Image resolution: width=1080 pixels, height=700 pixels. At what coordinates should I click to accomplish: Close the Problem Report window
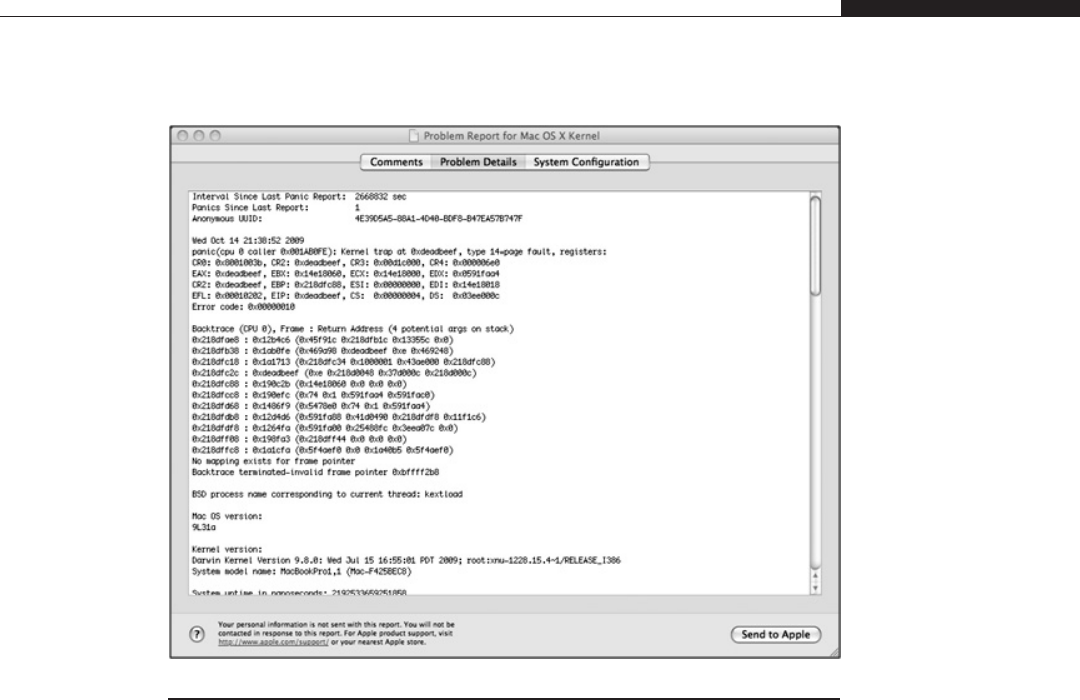tap(183, 136)
